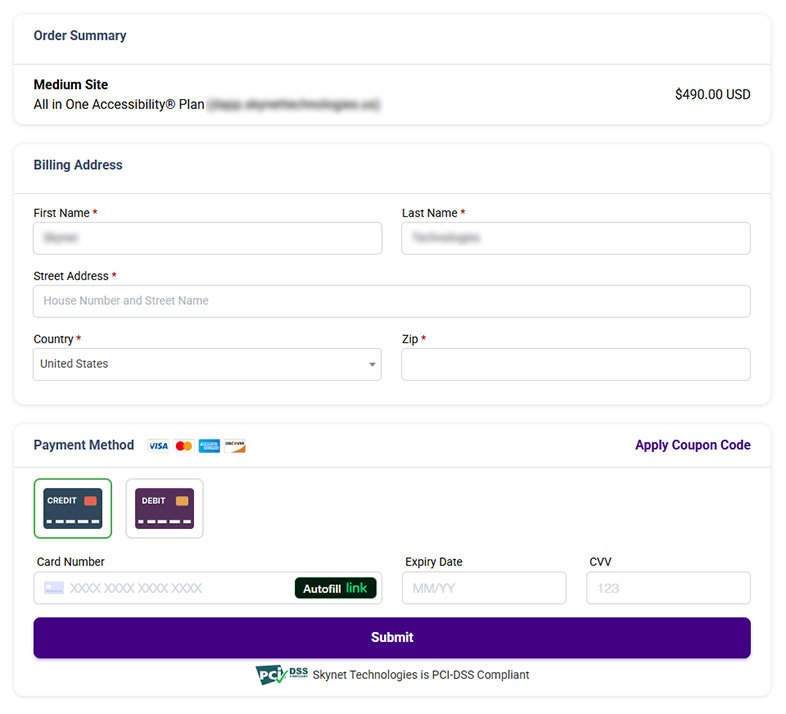The image size is (786, 714).
Task: Click the card icon in Card Number field
Action: tap(54, 588)
